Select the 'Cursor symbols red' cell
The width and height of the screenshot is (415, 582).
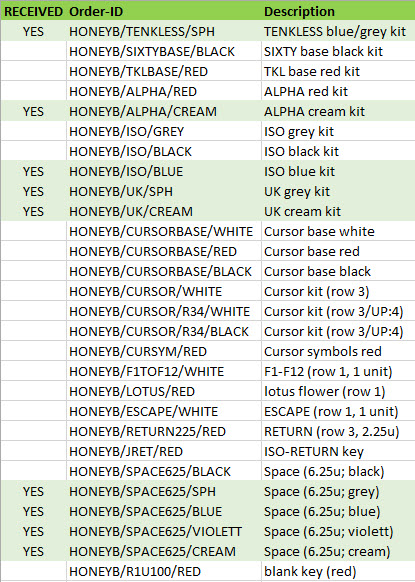(x=338, y=352)
